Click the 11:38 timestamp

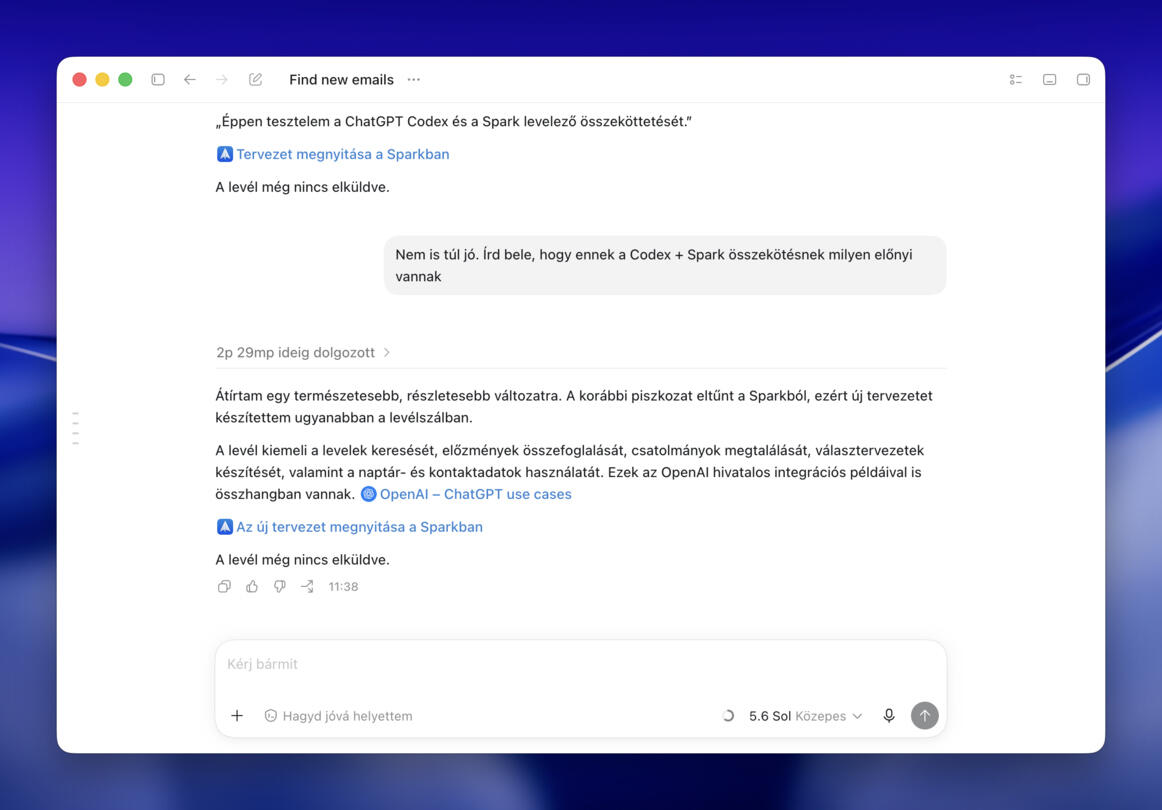click(343, 587)
